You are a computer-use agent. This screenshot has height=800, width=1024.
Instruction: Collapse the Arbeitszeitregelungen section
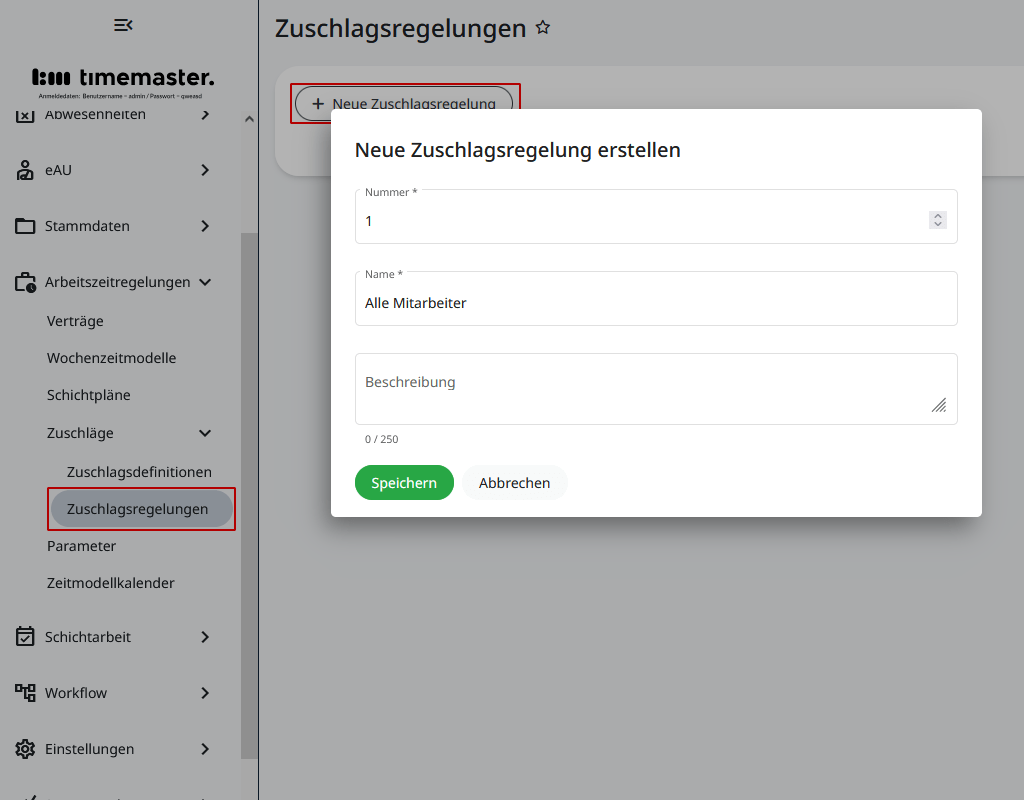click(x=205, y=282)
